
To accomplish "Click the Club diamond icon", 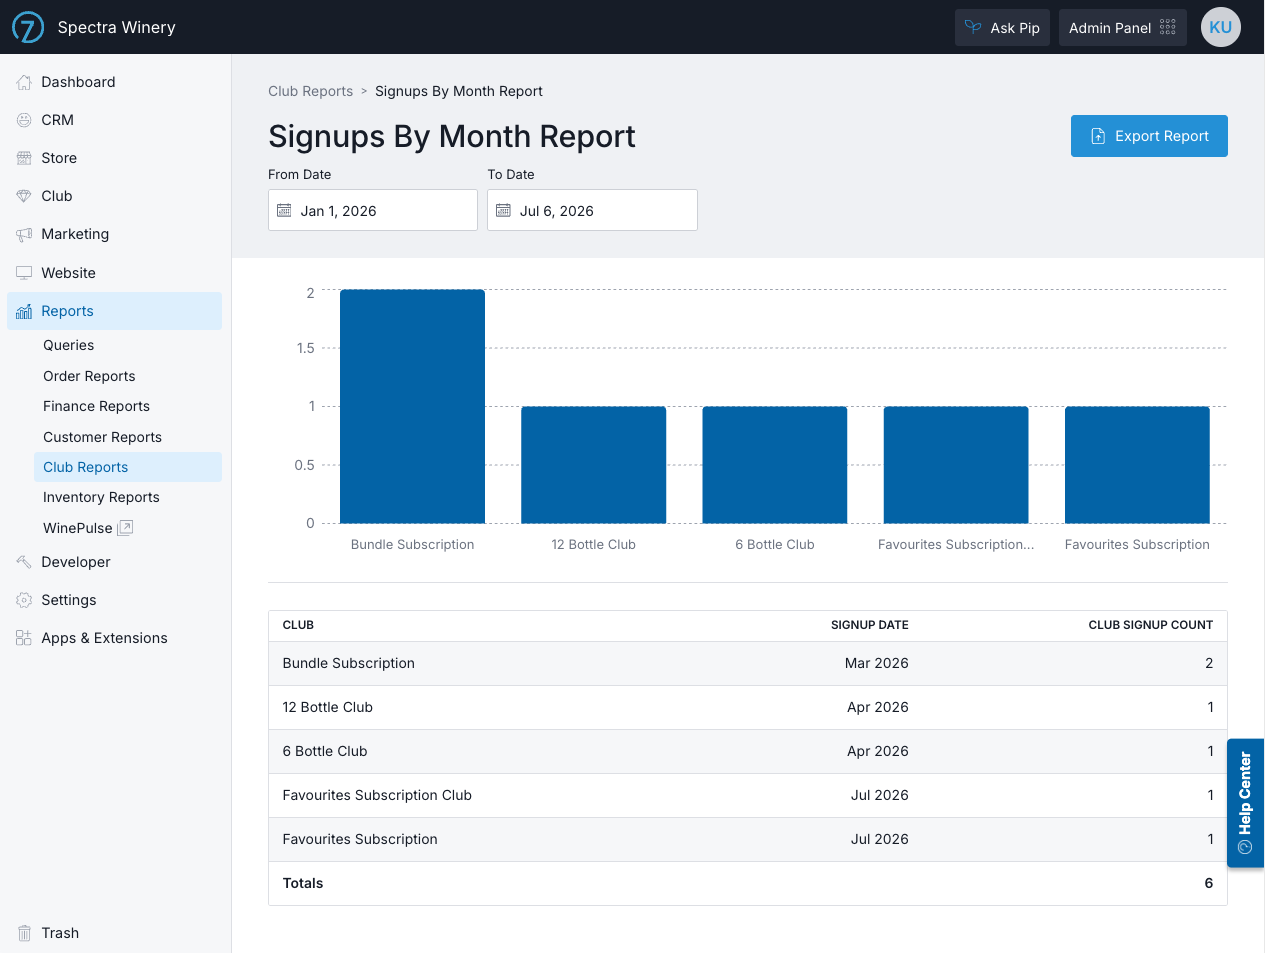I will 24,196.
